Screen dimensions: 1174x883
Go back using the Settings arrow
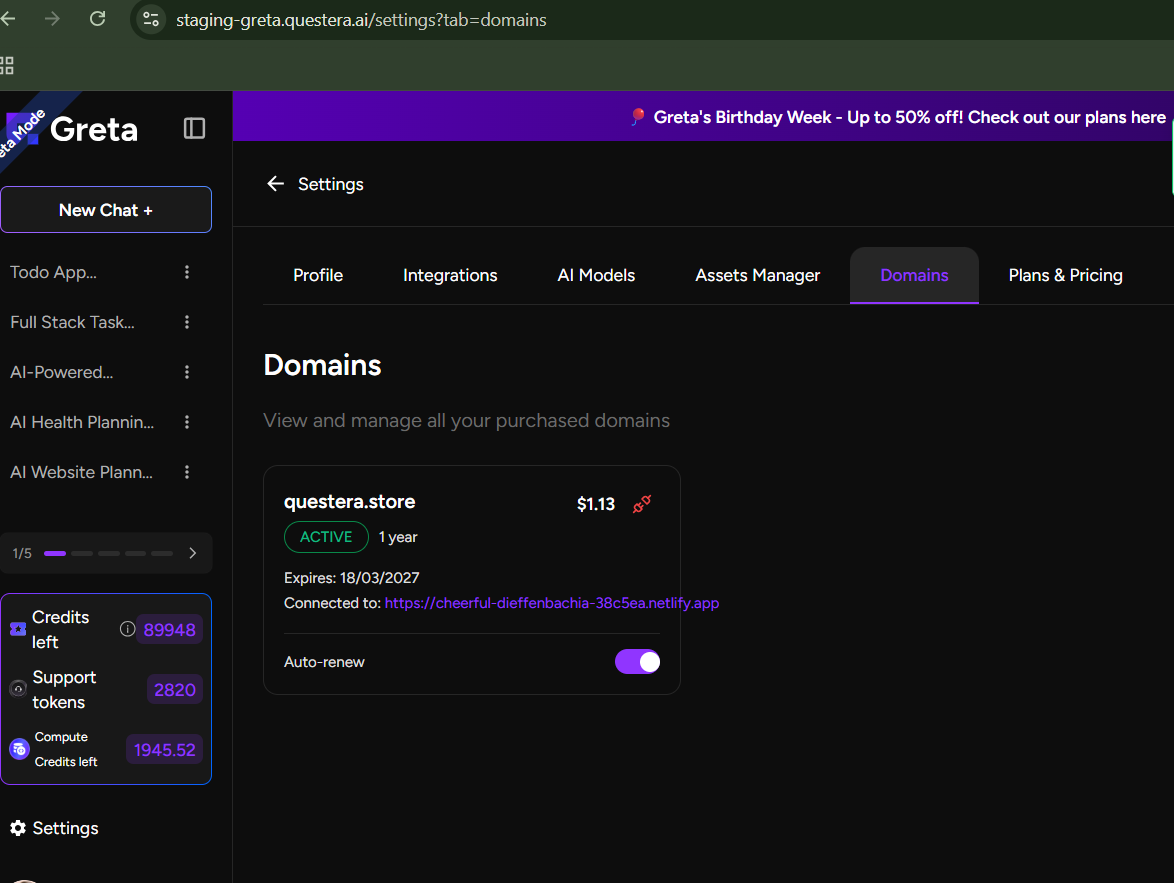[276, 184]
